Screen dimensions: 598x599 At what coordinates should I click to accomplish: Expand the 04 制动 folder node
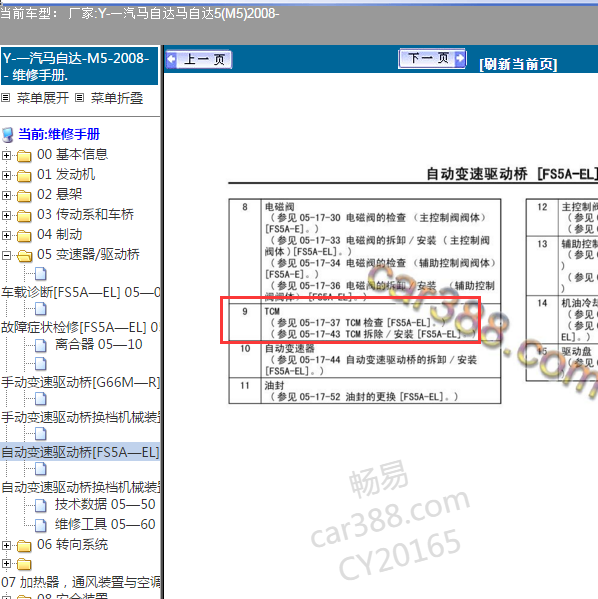(6, 235)
